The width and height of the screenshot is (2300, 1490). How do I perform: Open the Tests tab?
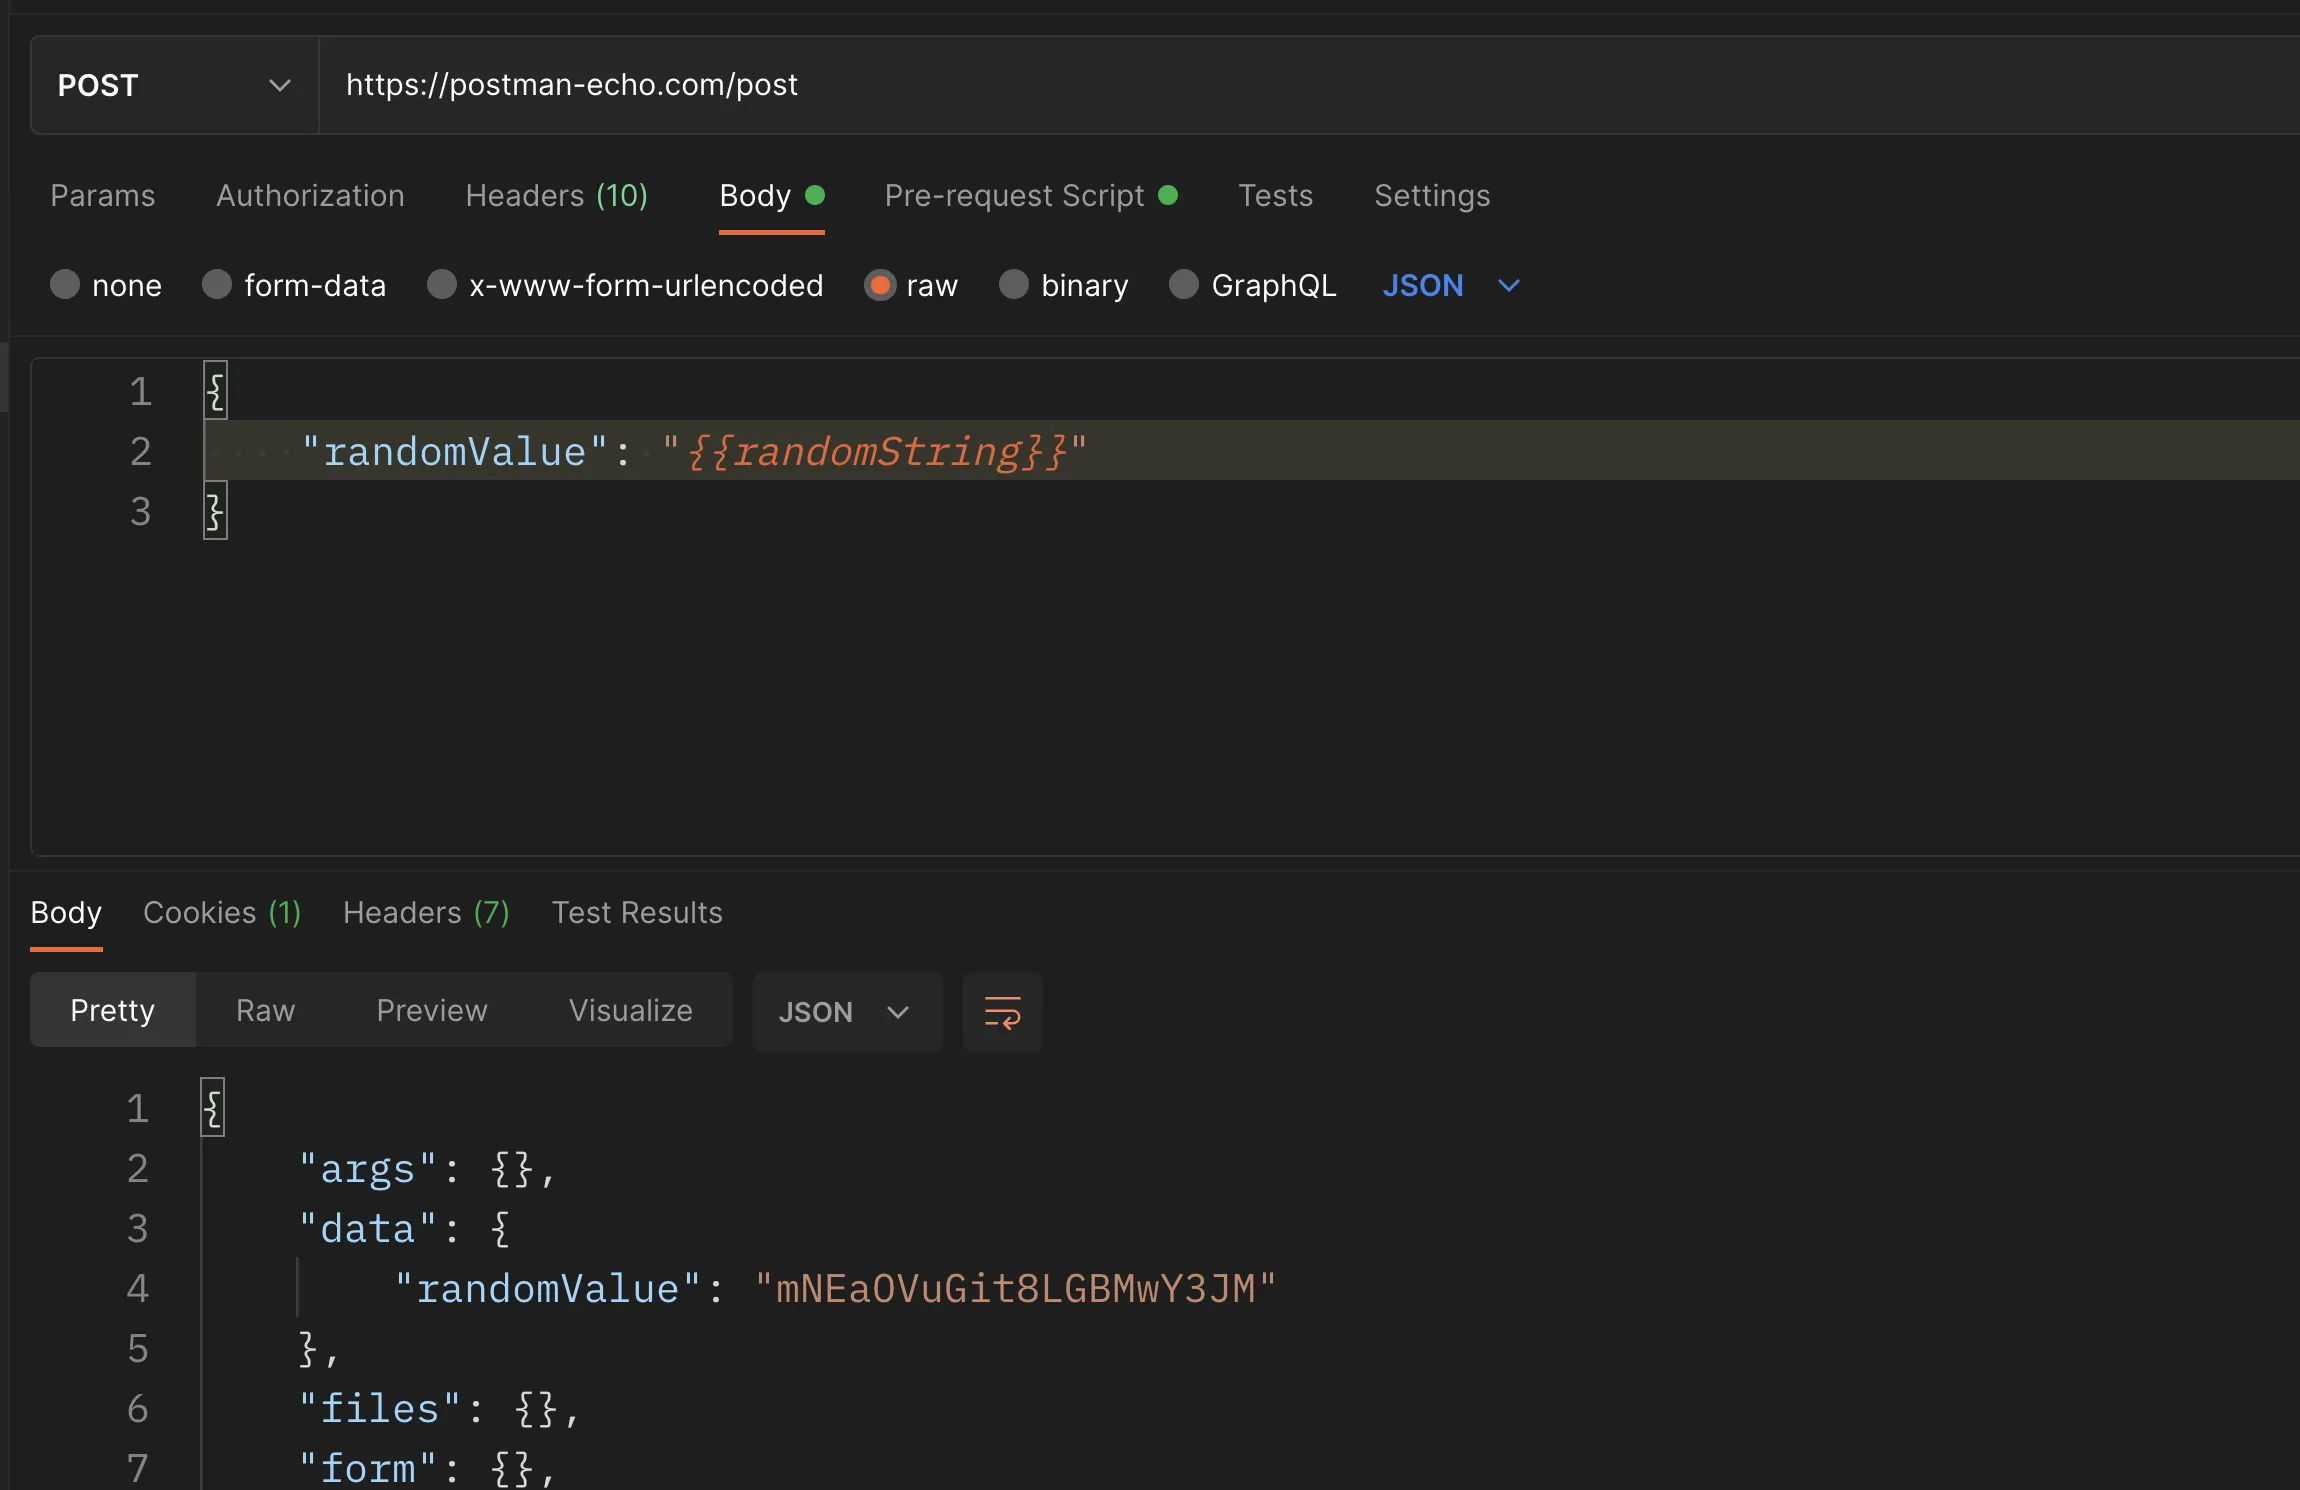click(1275, 196)
